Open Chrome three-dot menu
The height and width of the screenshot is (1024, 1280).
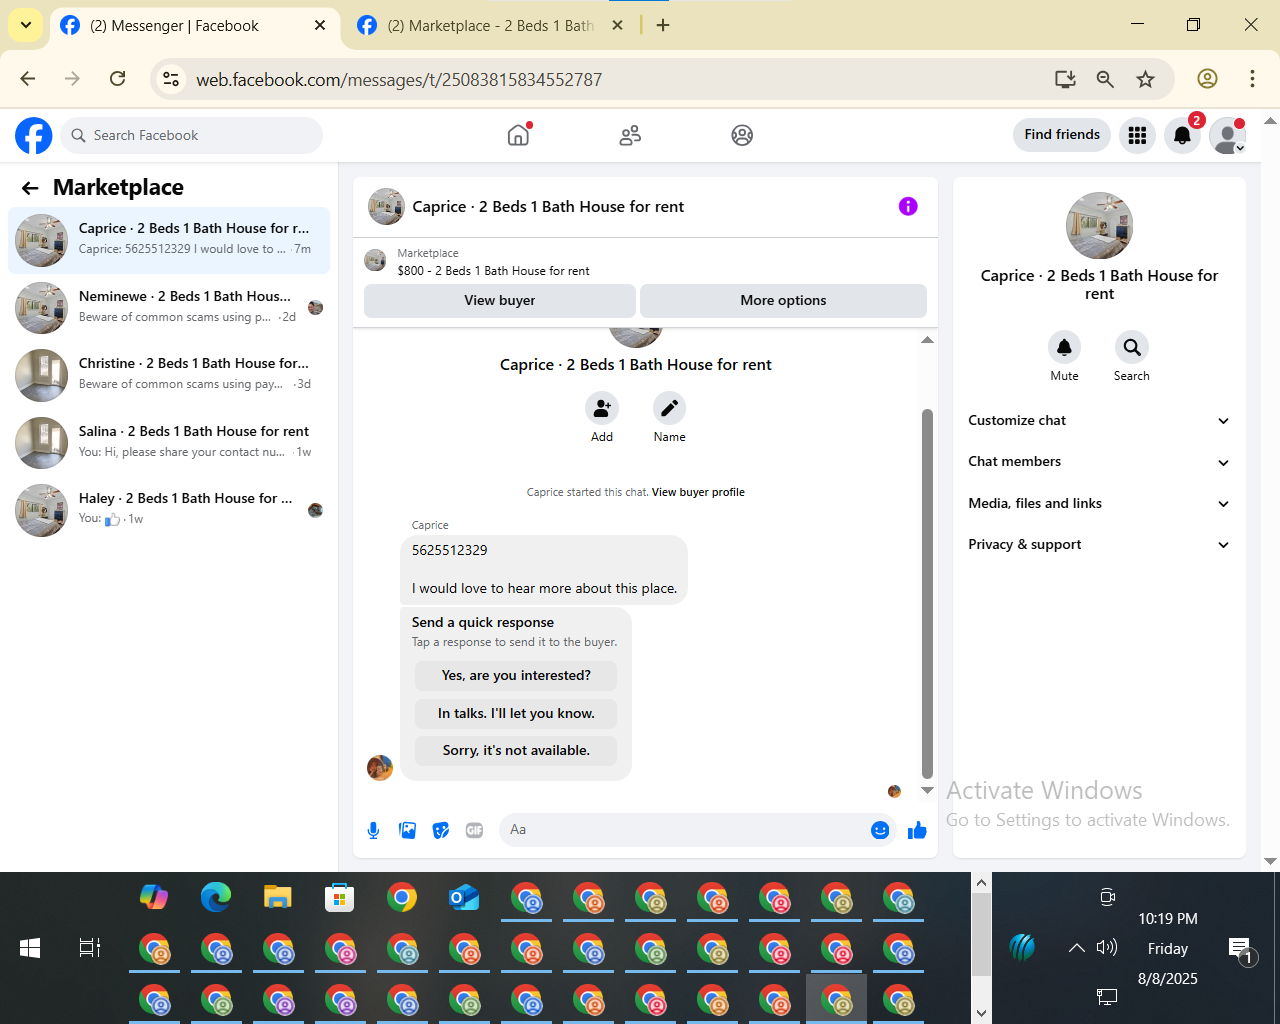point(1252,79)
